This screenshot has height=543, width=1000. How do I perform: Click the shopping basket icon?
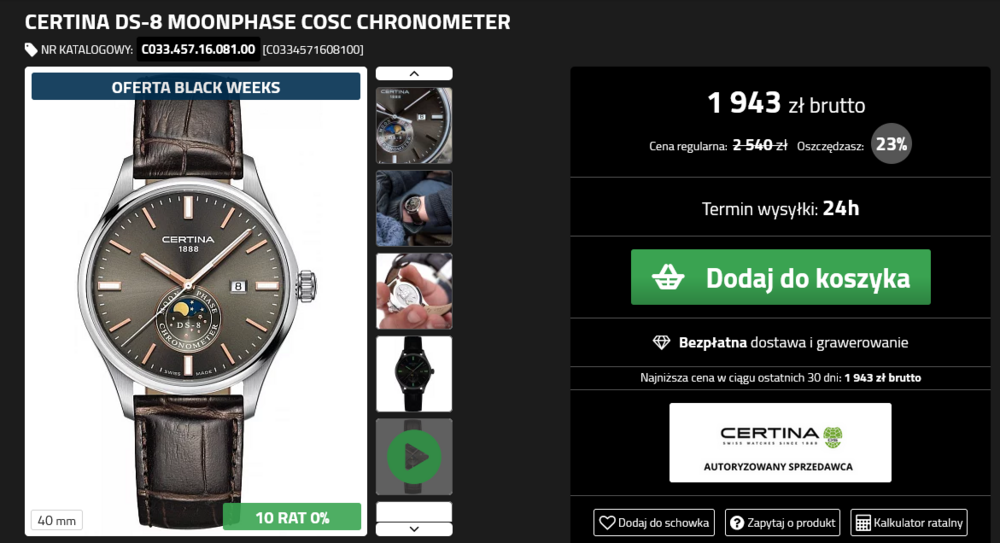(668, 278)
